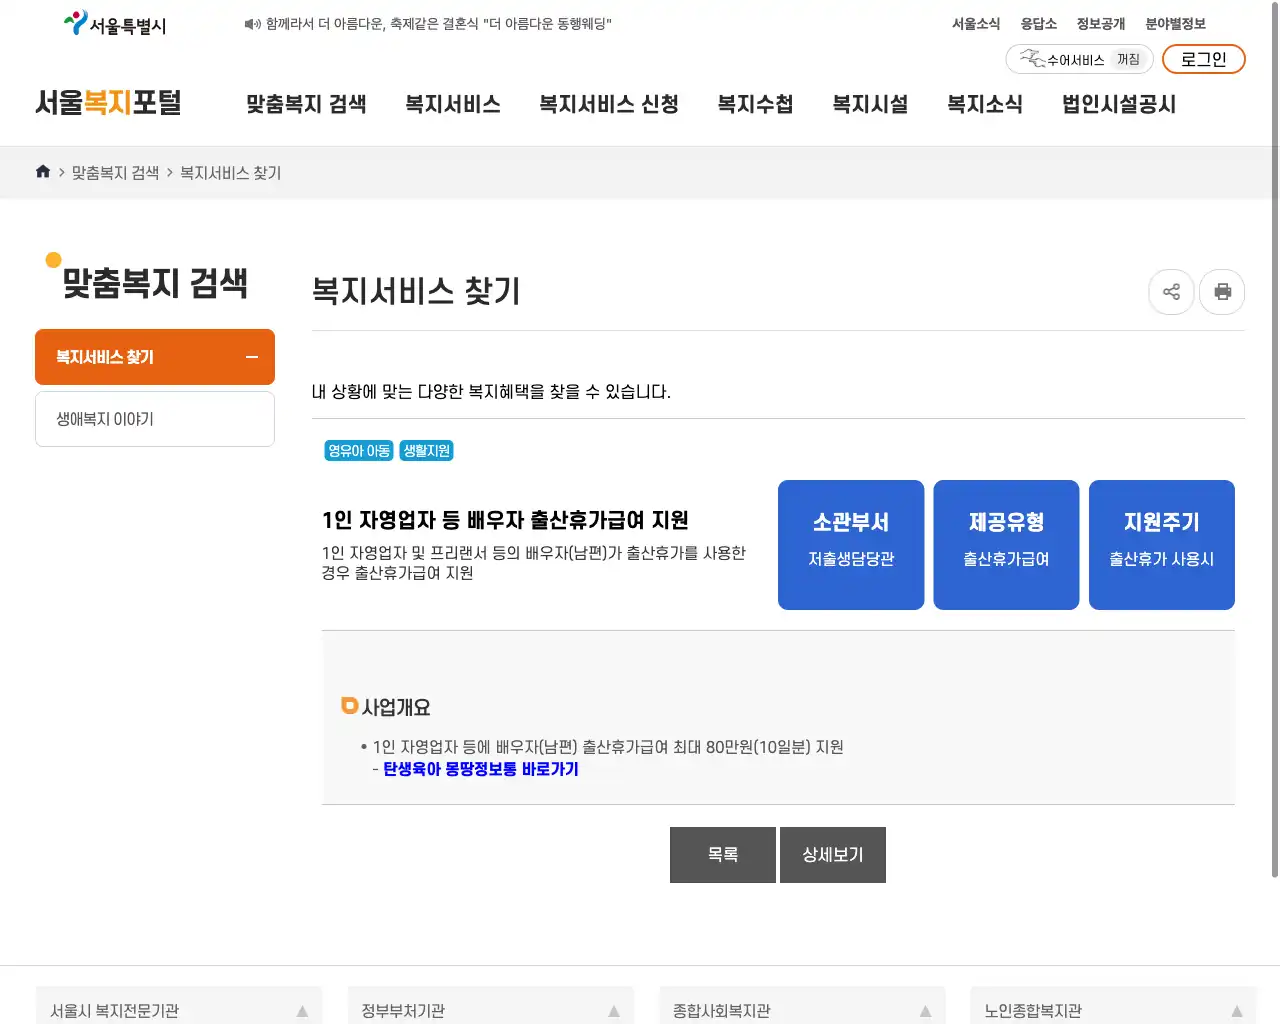
Task: Click the page vertical scrollbar
Action: (1275, 440)
